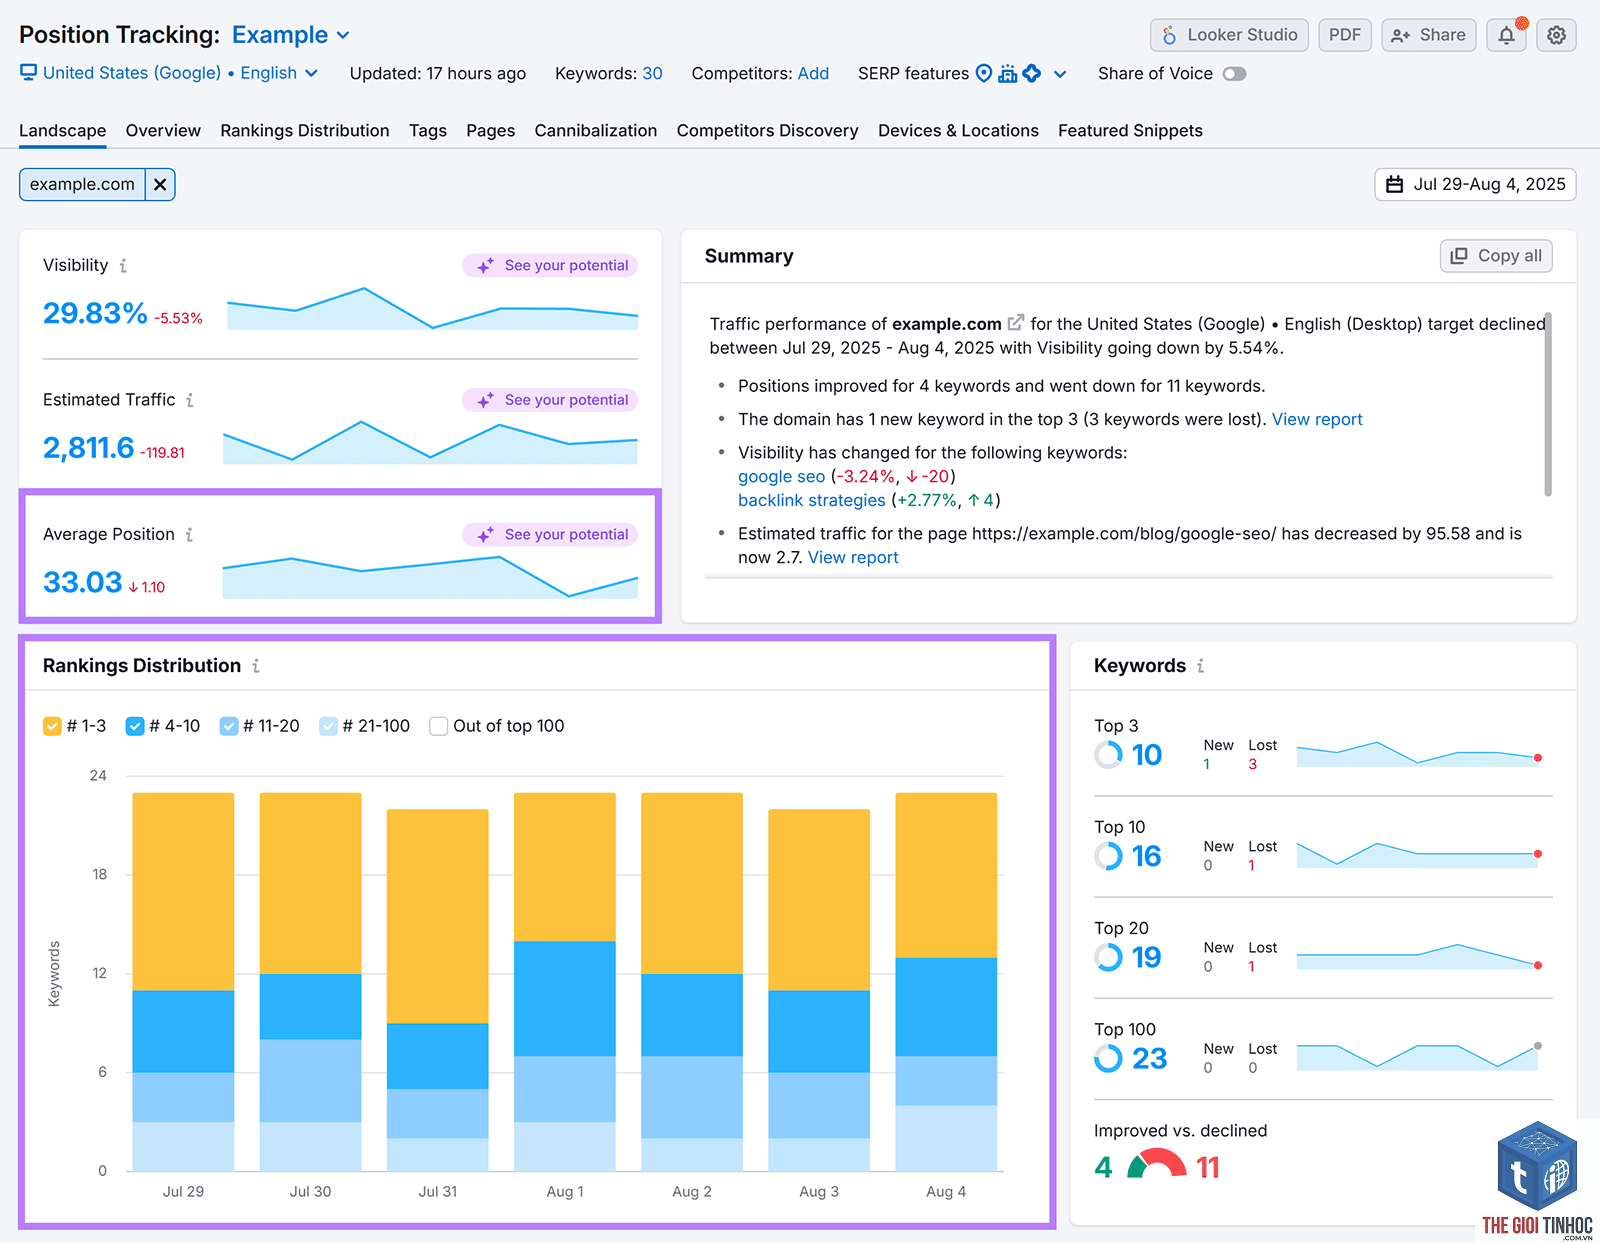
Task: Uncheck # 1-3 legend checkbox
Action: 52,726
